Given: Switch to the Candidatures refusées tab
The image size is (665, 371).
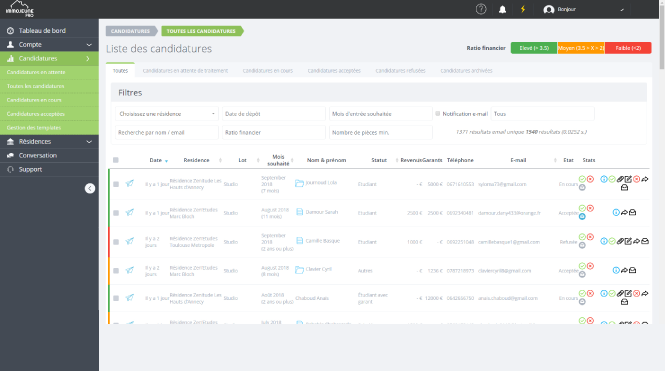Looking at the screenshot, I should [x=400, y=71].
